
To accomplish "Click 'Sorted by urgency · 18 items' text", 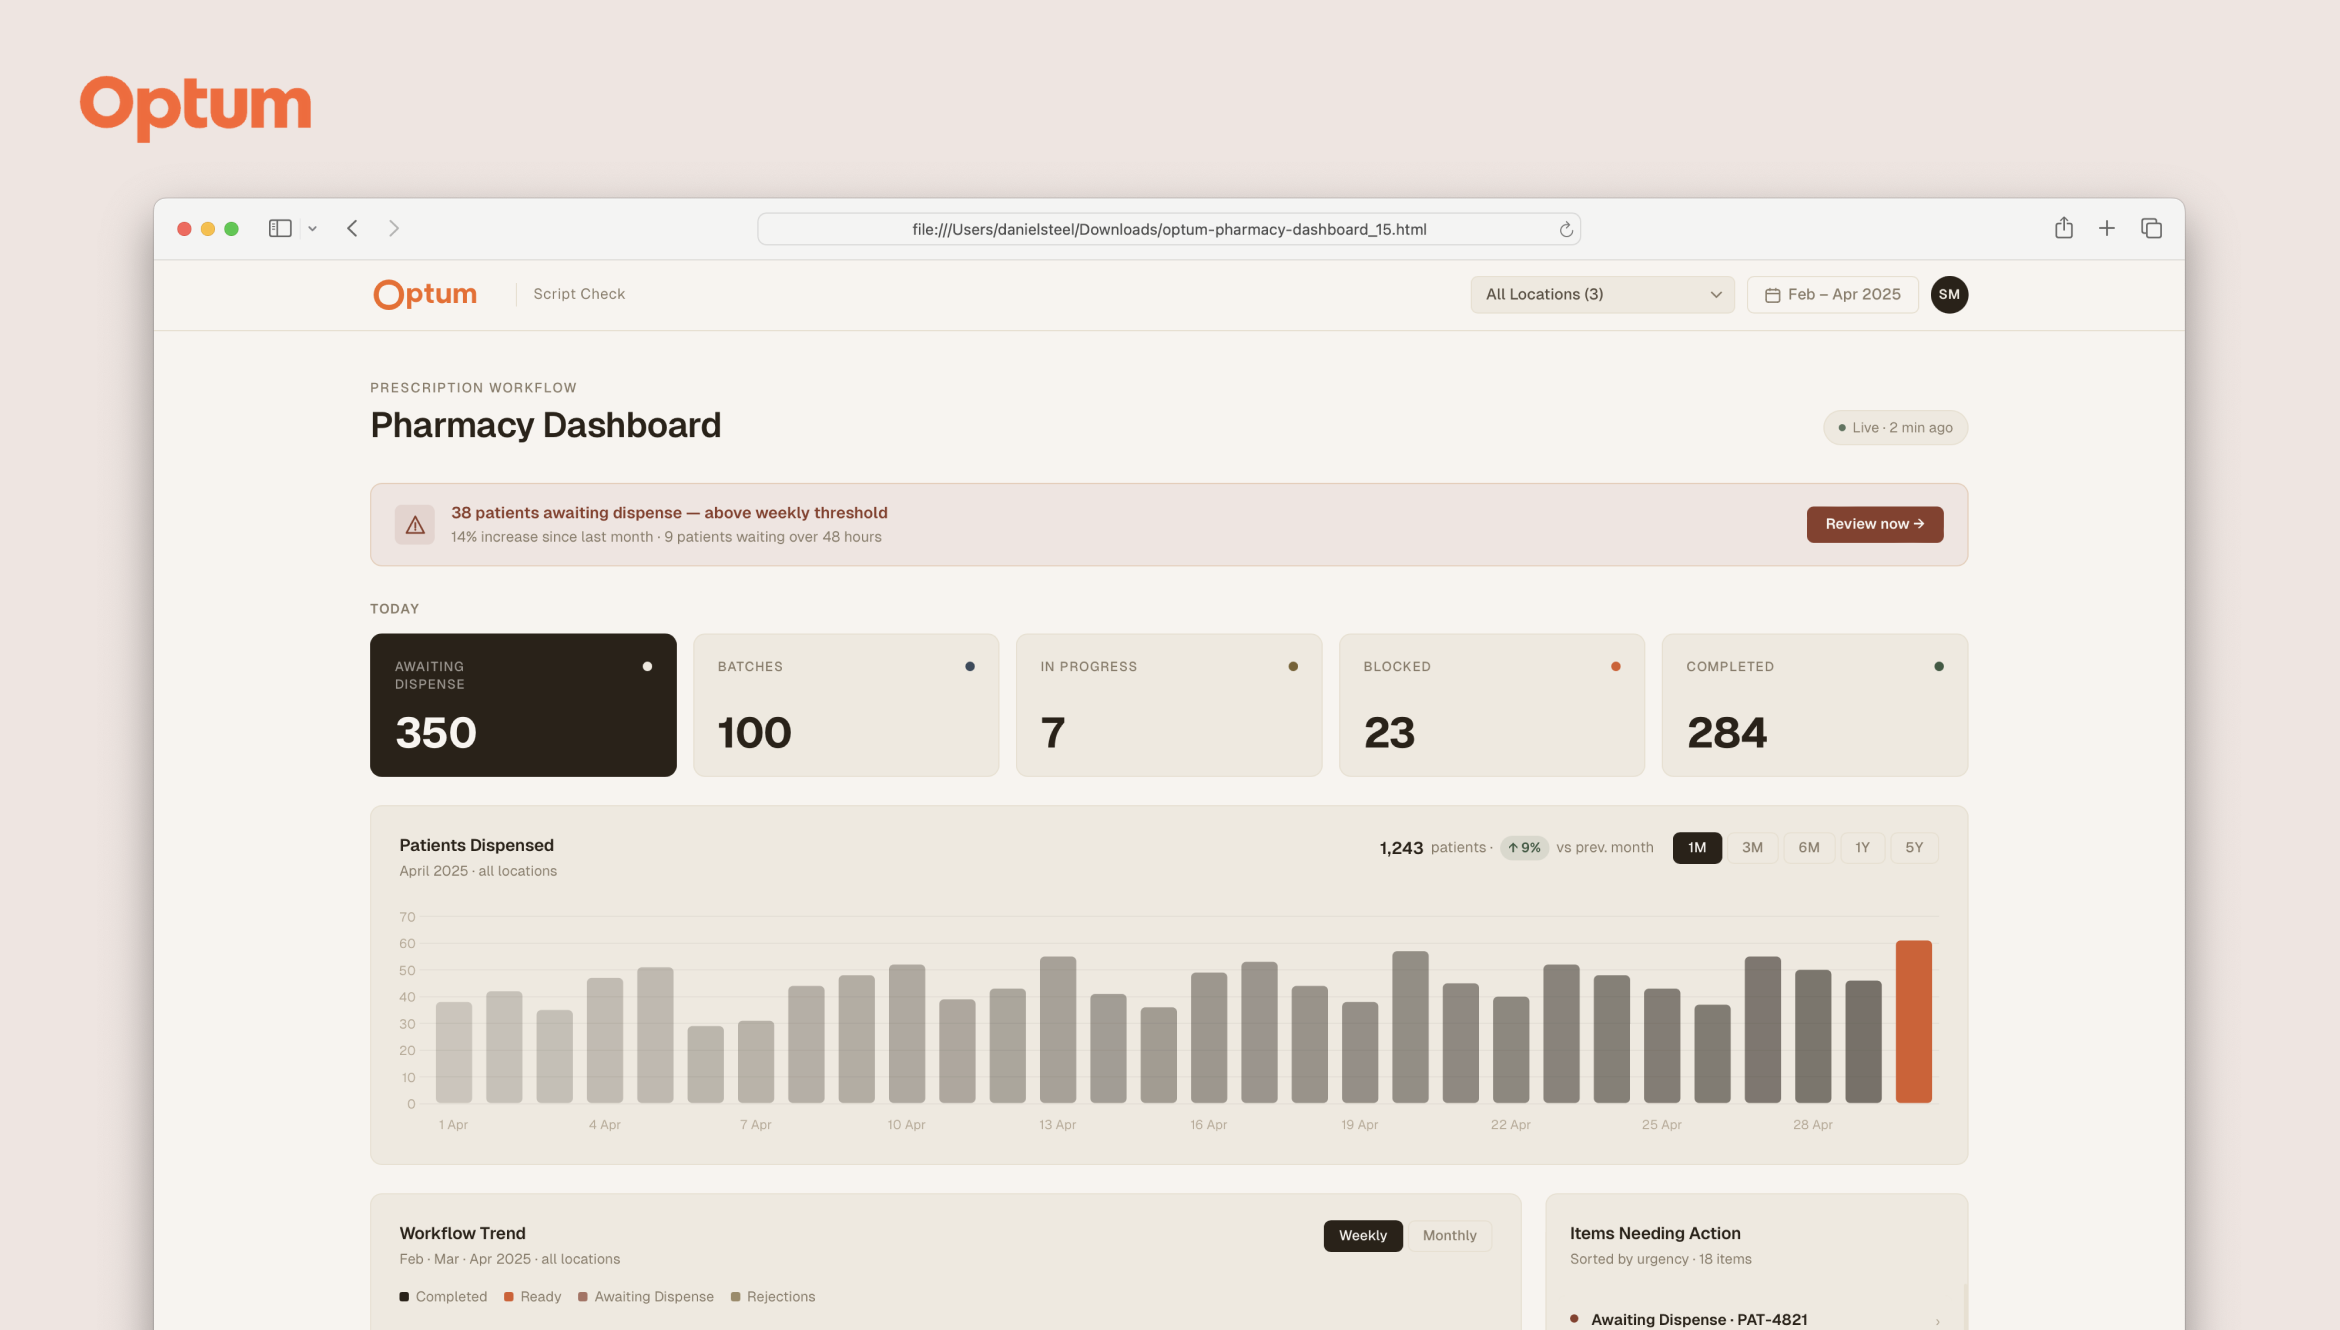I will 1660,1259.
